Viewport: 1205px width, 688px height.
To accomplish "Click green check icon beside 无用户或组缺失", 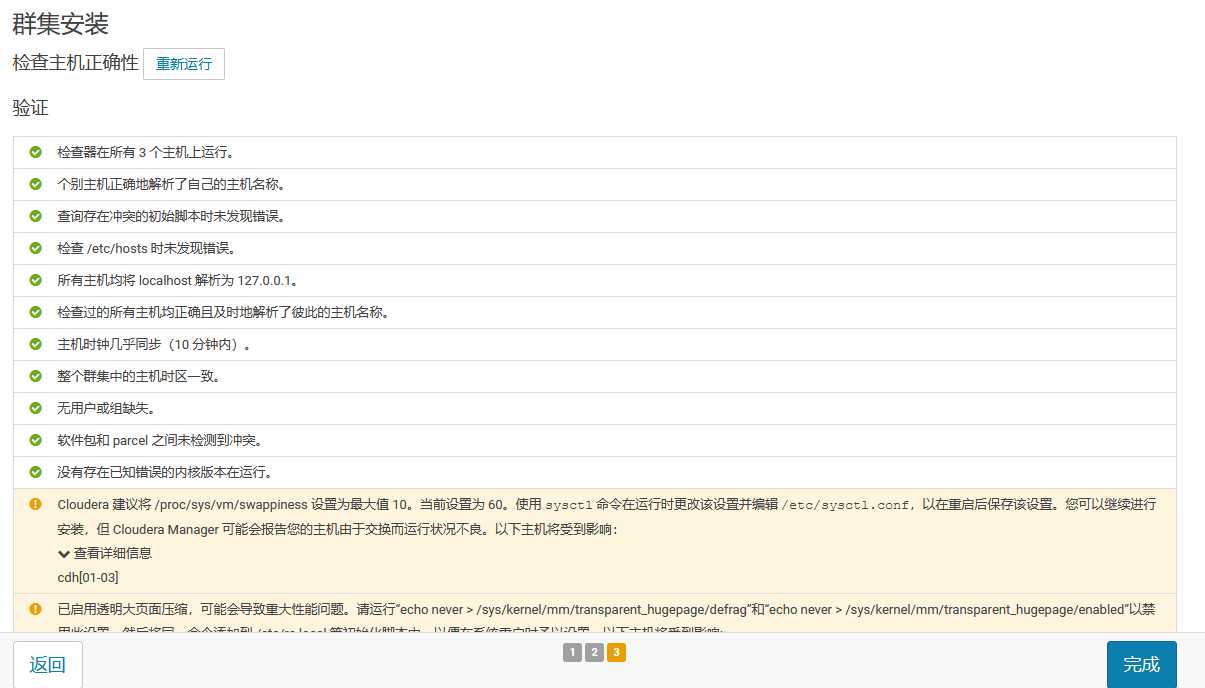I will pyautogui.click(x=36, y=408).
